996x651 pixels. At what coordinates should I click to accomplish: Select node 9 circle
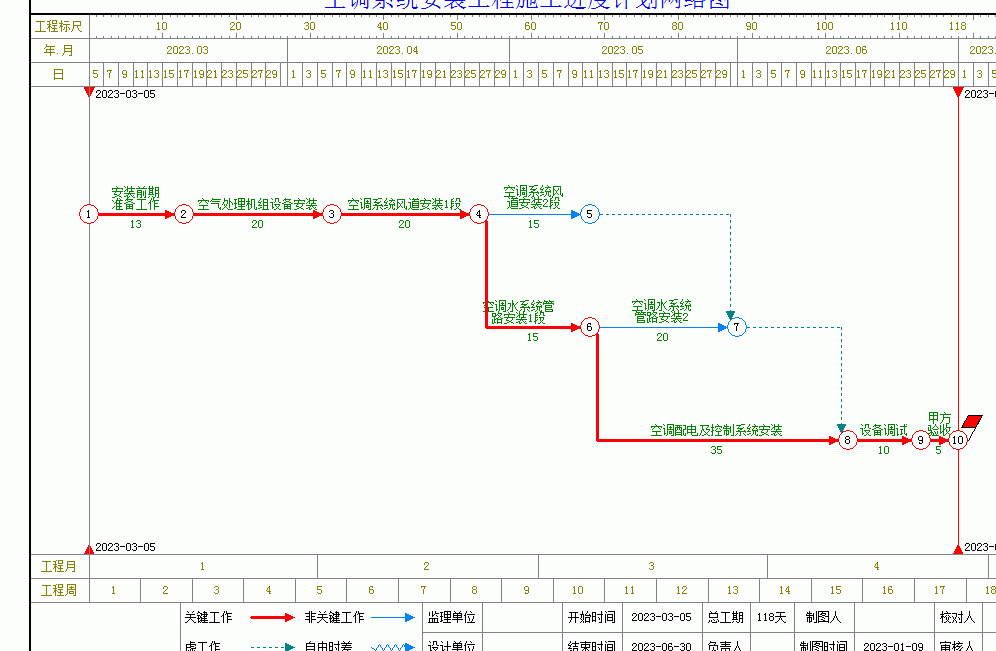920,440
